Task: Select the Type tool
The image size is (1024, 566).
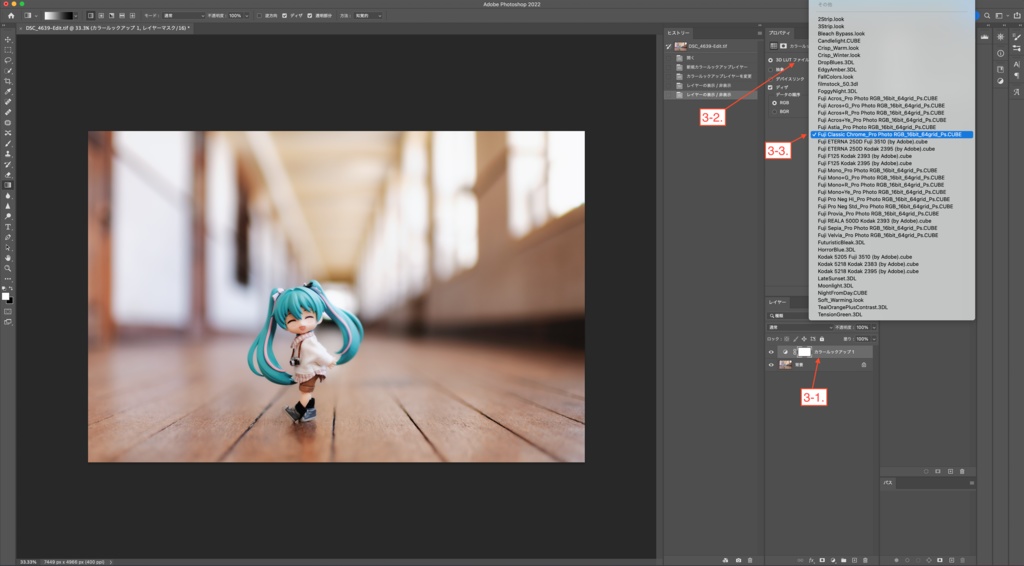Action: 8,227
